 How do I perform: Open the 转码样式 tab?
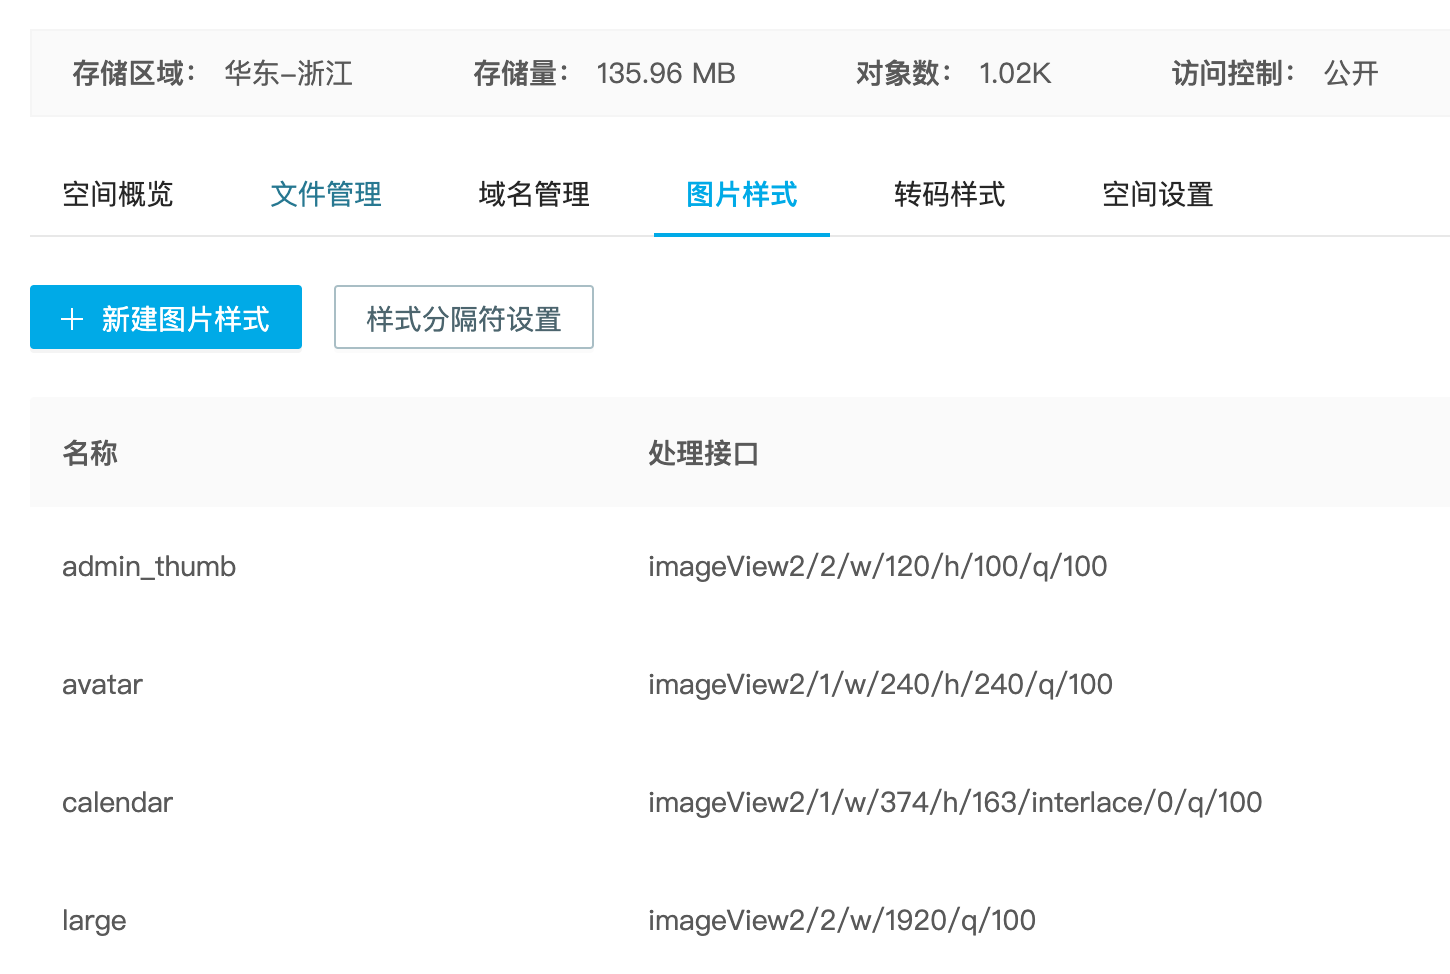point(950,194)
